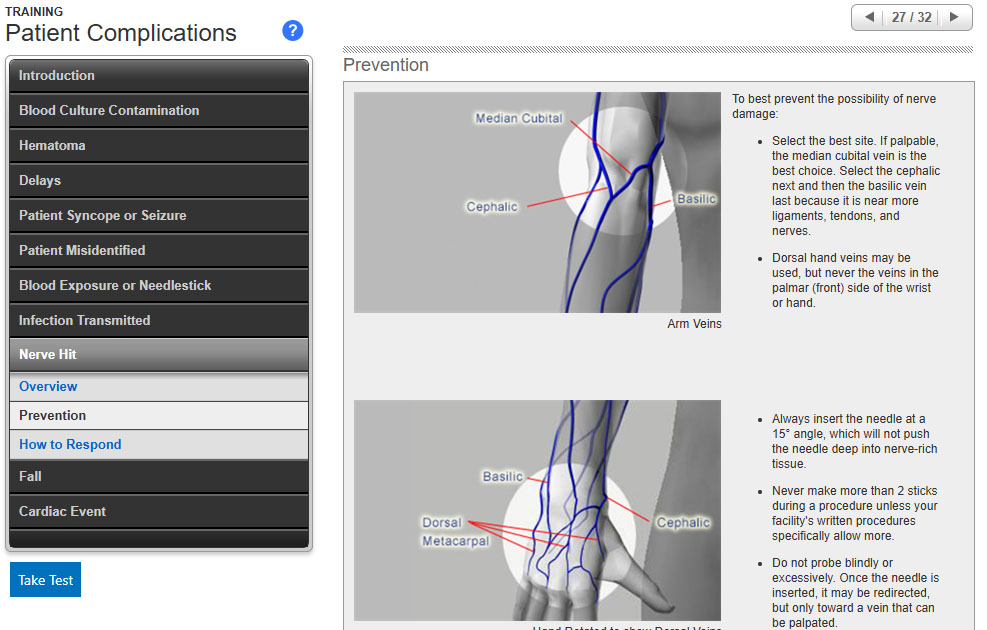Open Blood Exposure or Needlestick section
Viewport: 987px width, 630px height.
159,286
